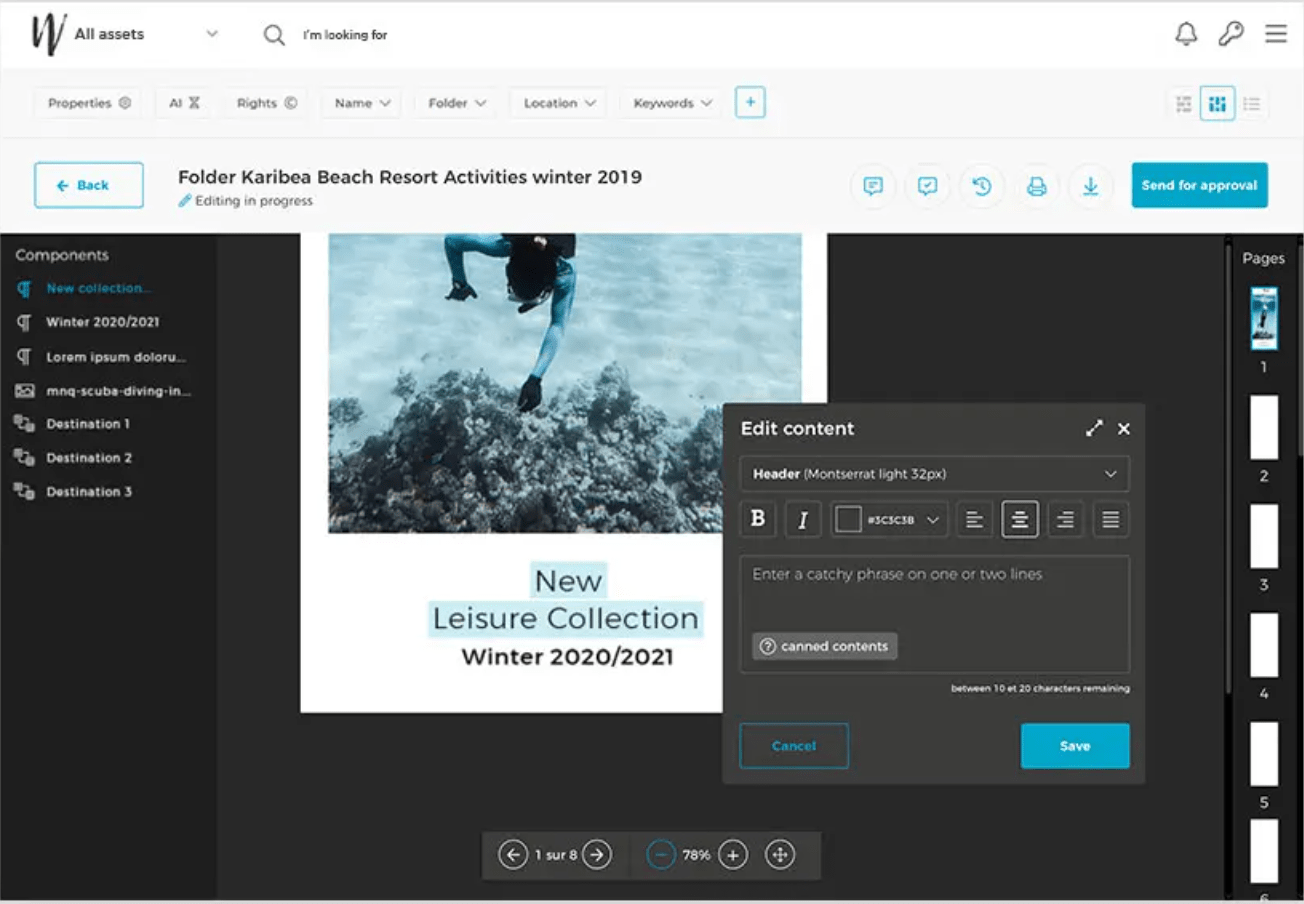The height and width of the screenshot is (904, 1304).
Task: Enable right text alignment
Action: [1065, 519]
